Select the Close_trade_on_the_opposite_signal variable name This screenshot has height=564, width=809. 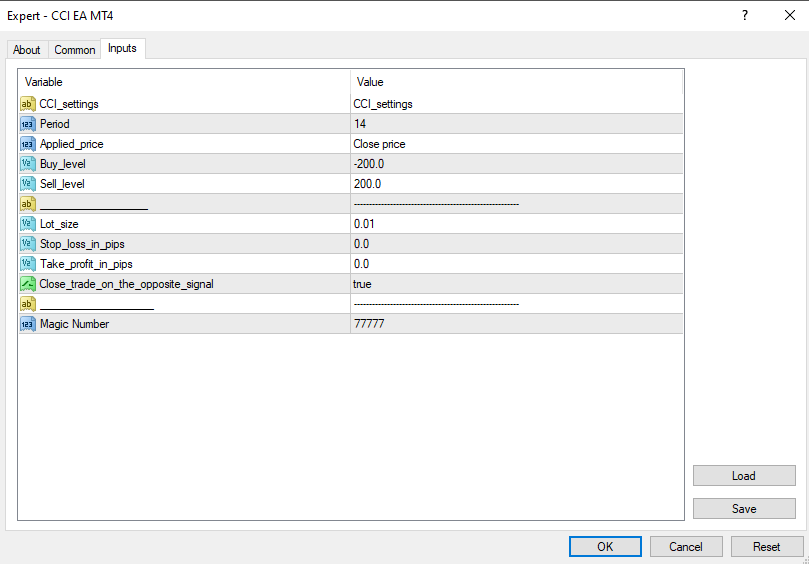click(x=126, y=284)
